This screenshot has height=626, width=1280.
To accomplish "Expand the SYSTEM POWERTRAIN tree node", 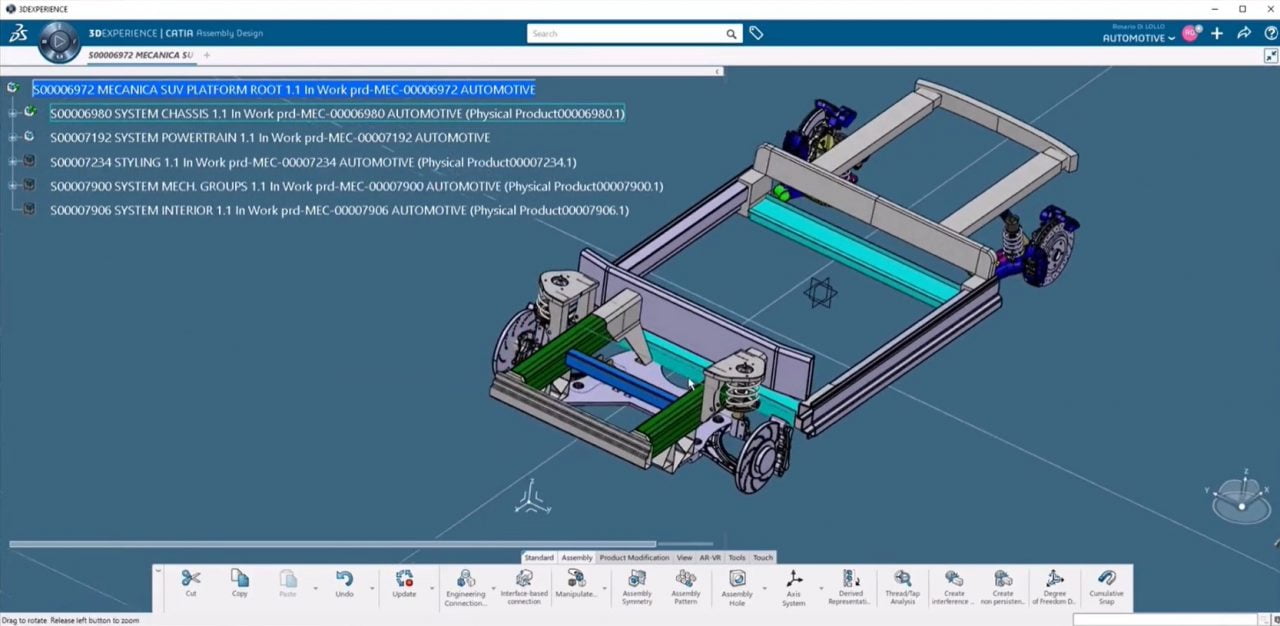I will click(13, 137).
